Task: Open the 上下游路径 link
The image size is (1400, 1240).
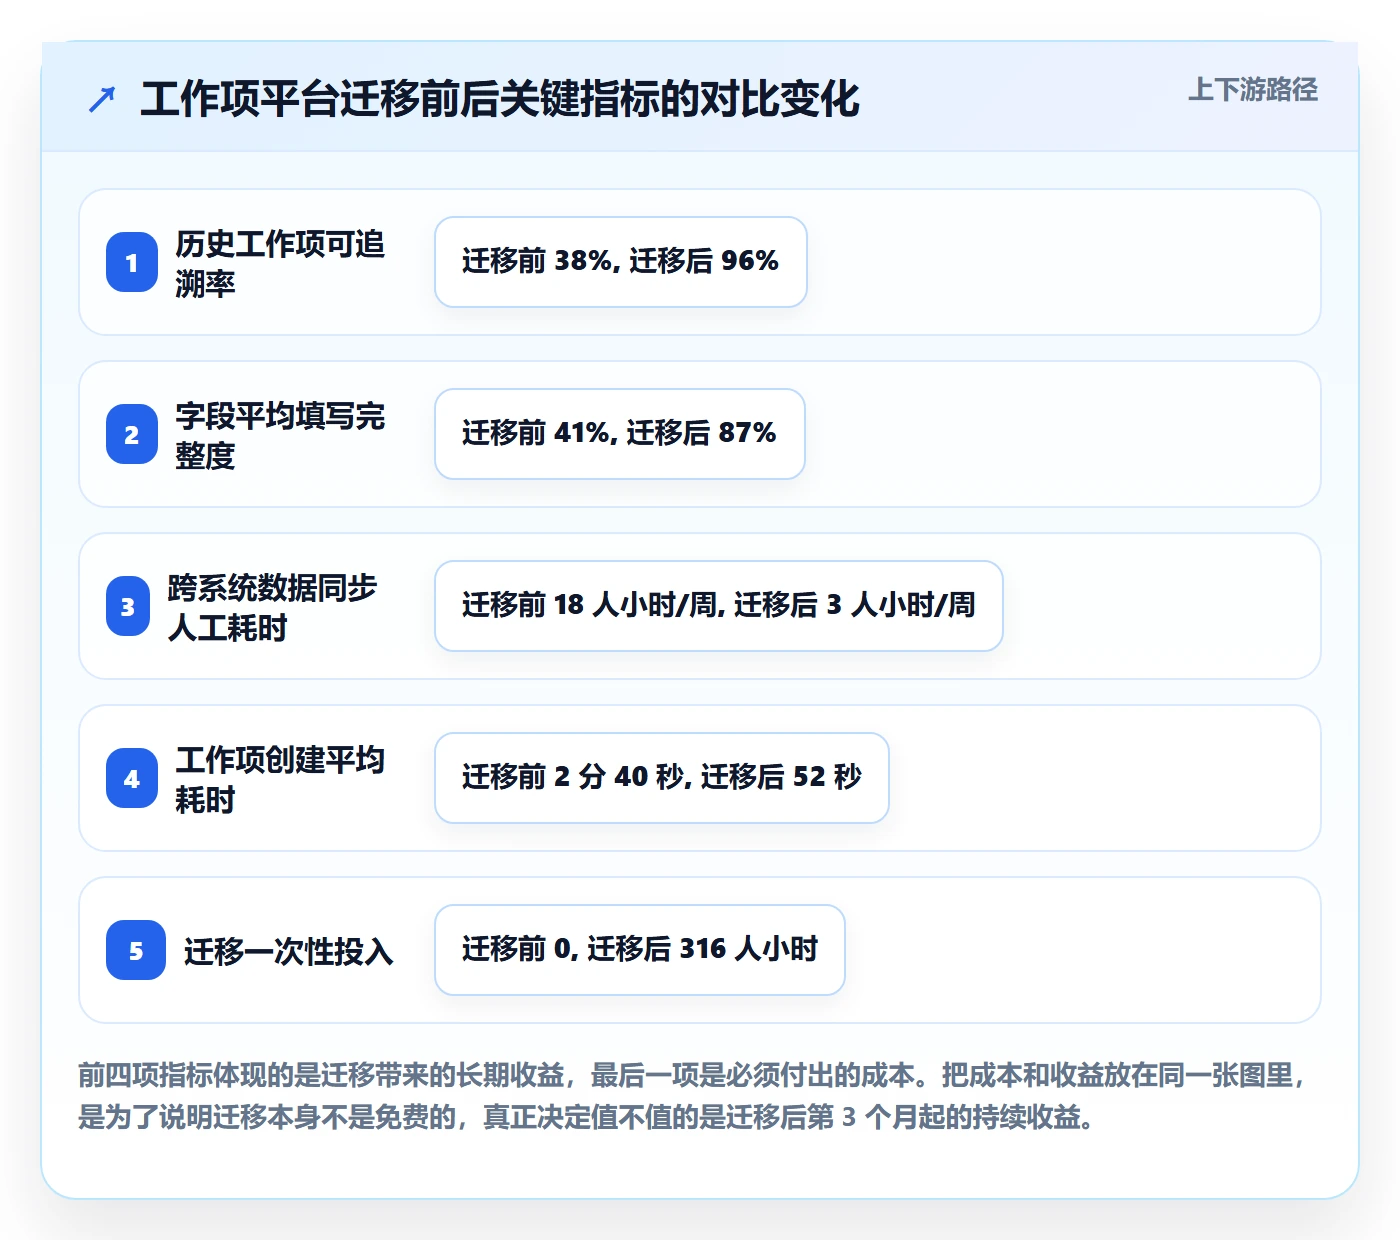Action: pyautogui.click(x=1252, y=90)
